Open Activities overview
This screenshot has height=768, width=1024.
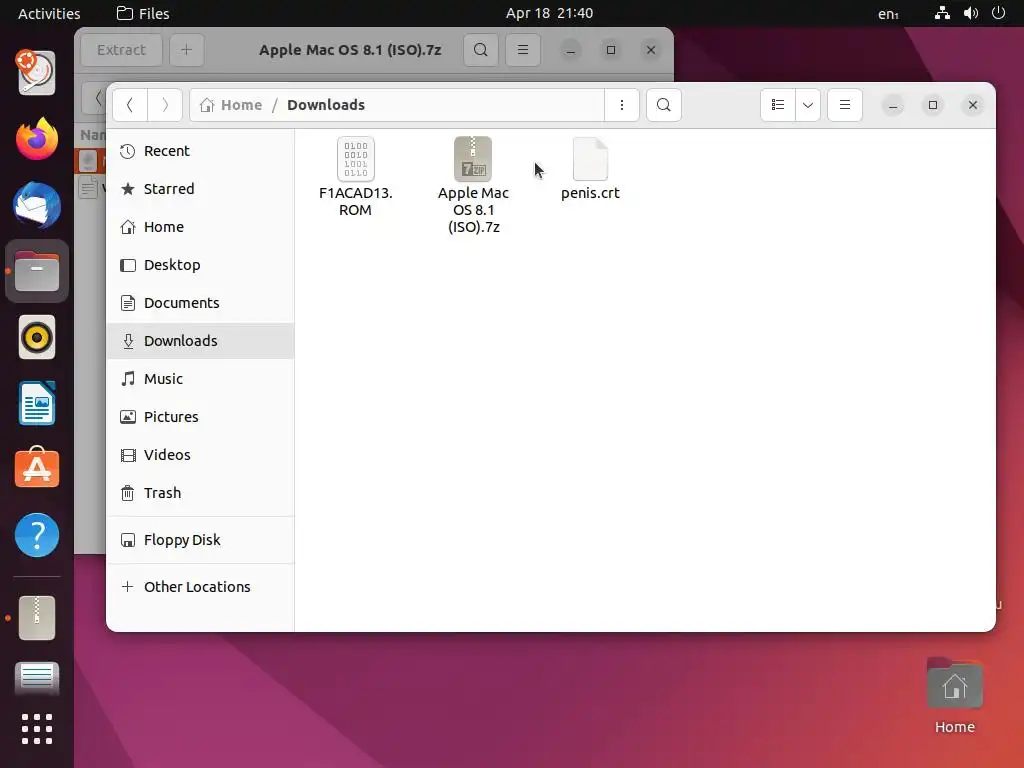pos(49,13)
